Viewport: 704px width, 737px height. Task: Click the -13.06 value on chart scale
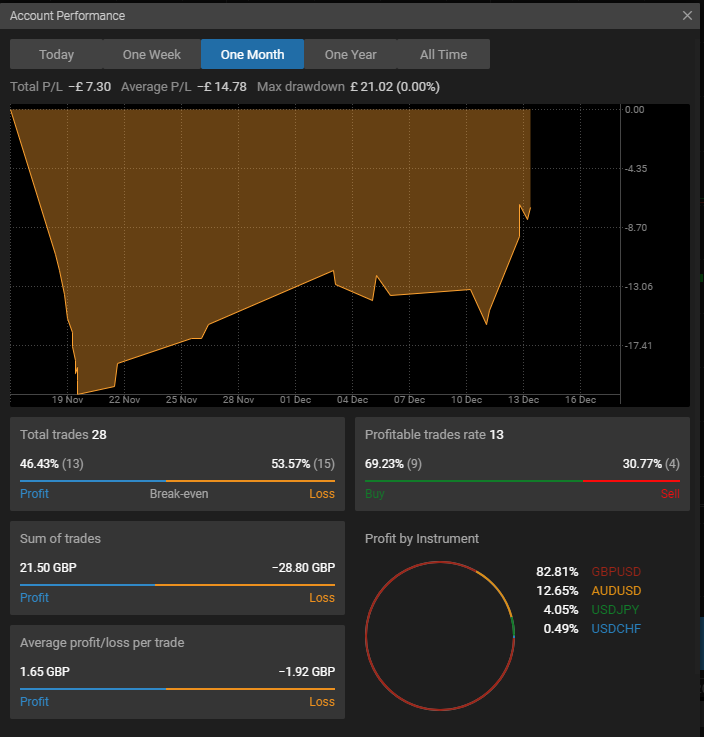click(638, 287)
